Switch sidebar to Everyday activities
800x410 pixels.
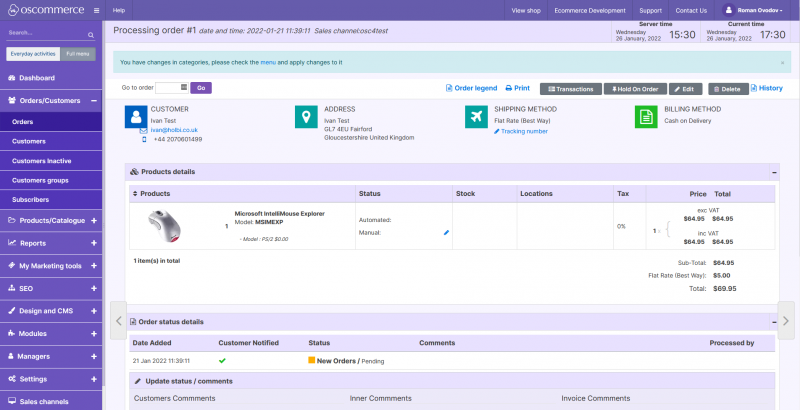[x=32, y=54]
